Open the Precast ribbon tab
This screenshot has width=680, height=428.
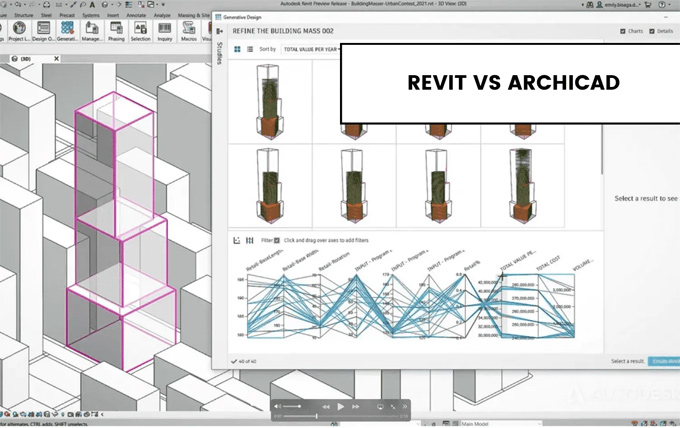[67, 15]
